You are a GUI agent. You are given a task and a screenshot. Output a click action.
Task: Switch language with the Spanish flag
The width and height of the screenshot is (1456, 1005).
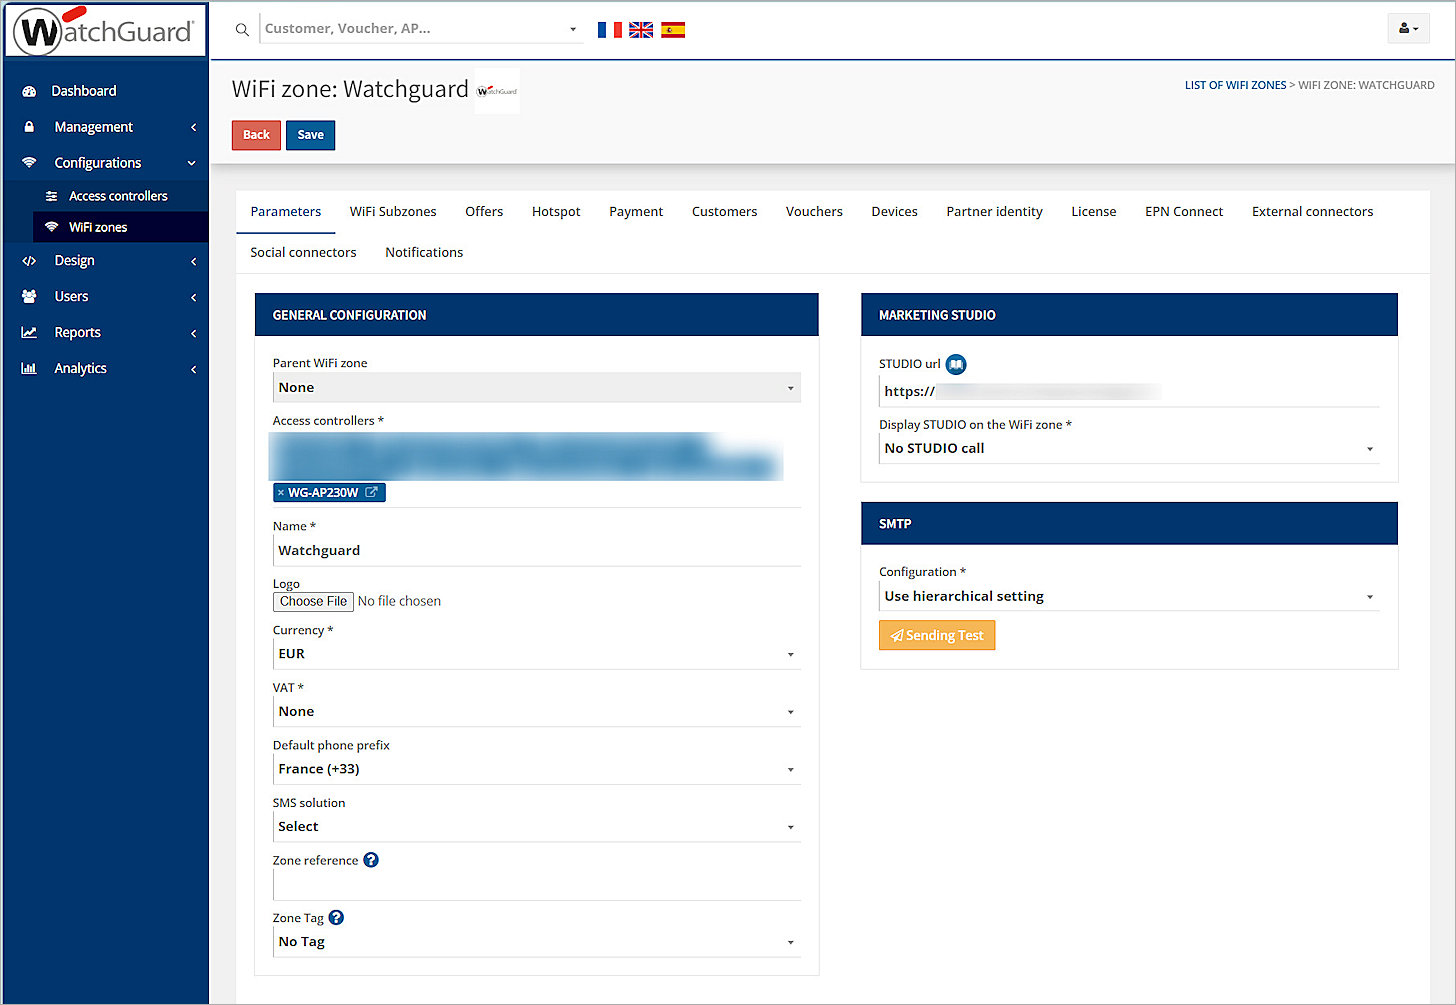pos(673,30)
